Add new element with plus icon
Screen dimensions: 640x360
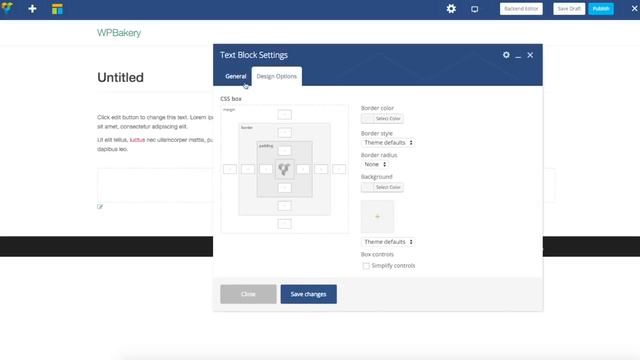32,9
